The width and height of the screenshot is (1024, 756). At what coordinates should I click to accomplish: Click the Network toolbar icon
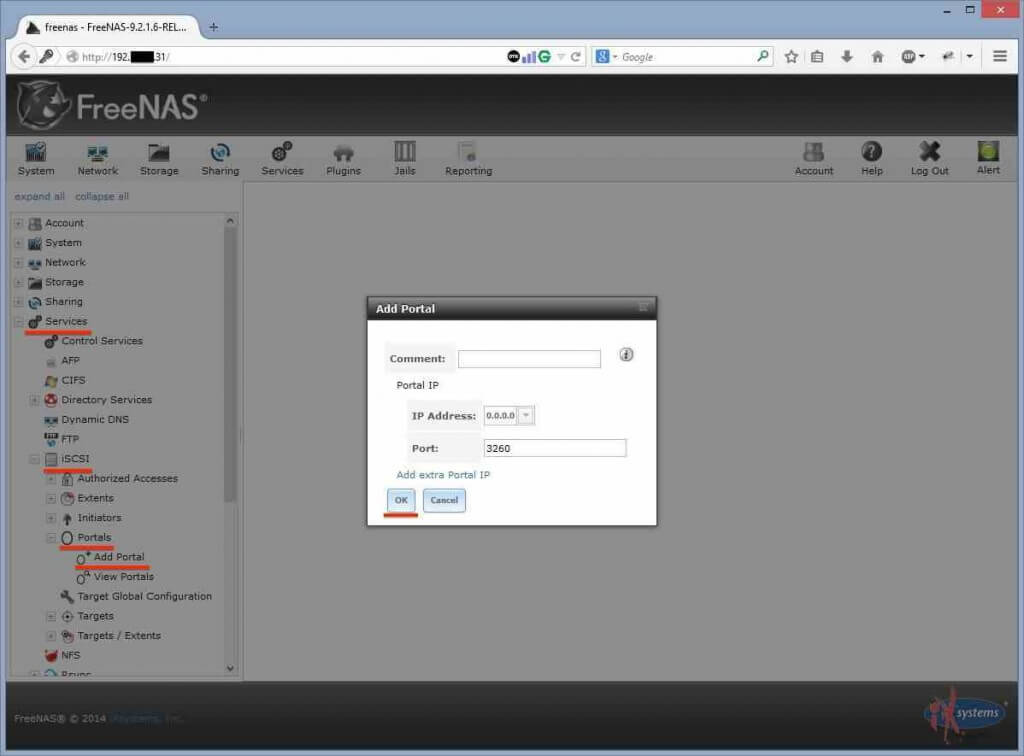tap(97, 158)
